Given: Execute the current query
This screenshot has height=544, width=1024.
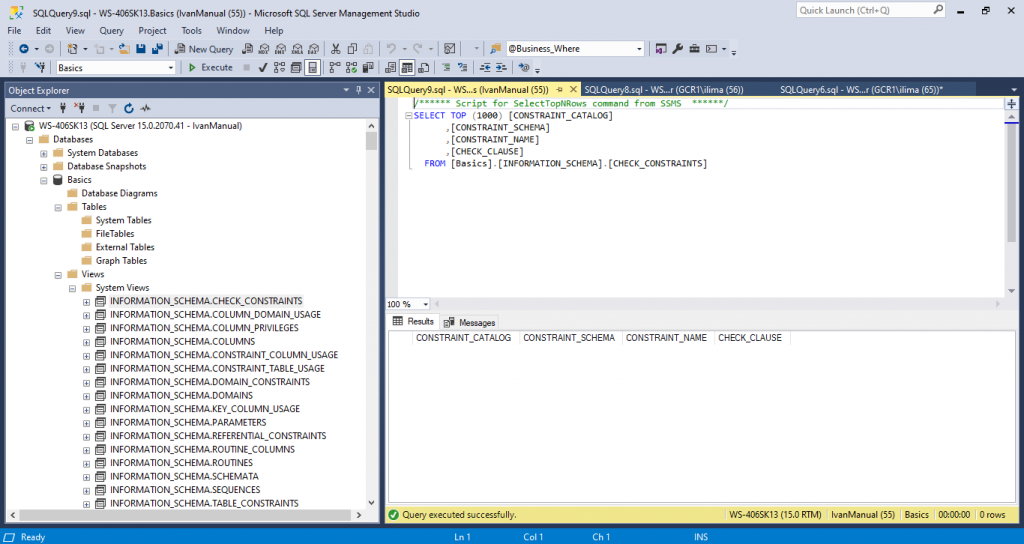Looking at the screenshot, I should click(x=211, y=68).
